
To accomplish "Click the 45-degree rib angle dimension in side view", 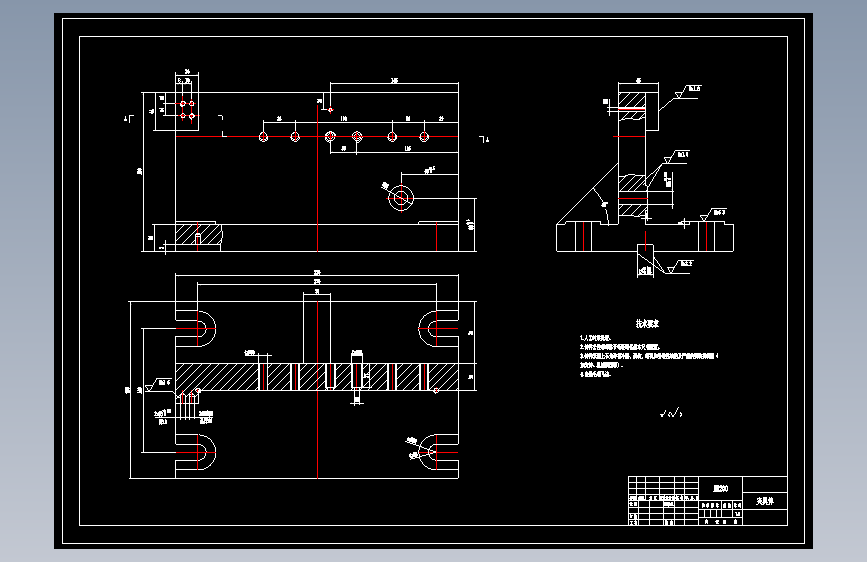I will coord(604,204).
